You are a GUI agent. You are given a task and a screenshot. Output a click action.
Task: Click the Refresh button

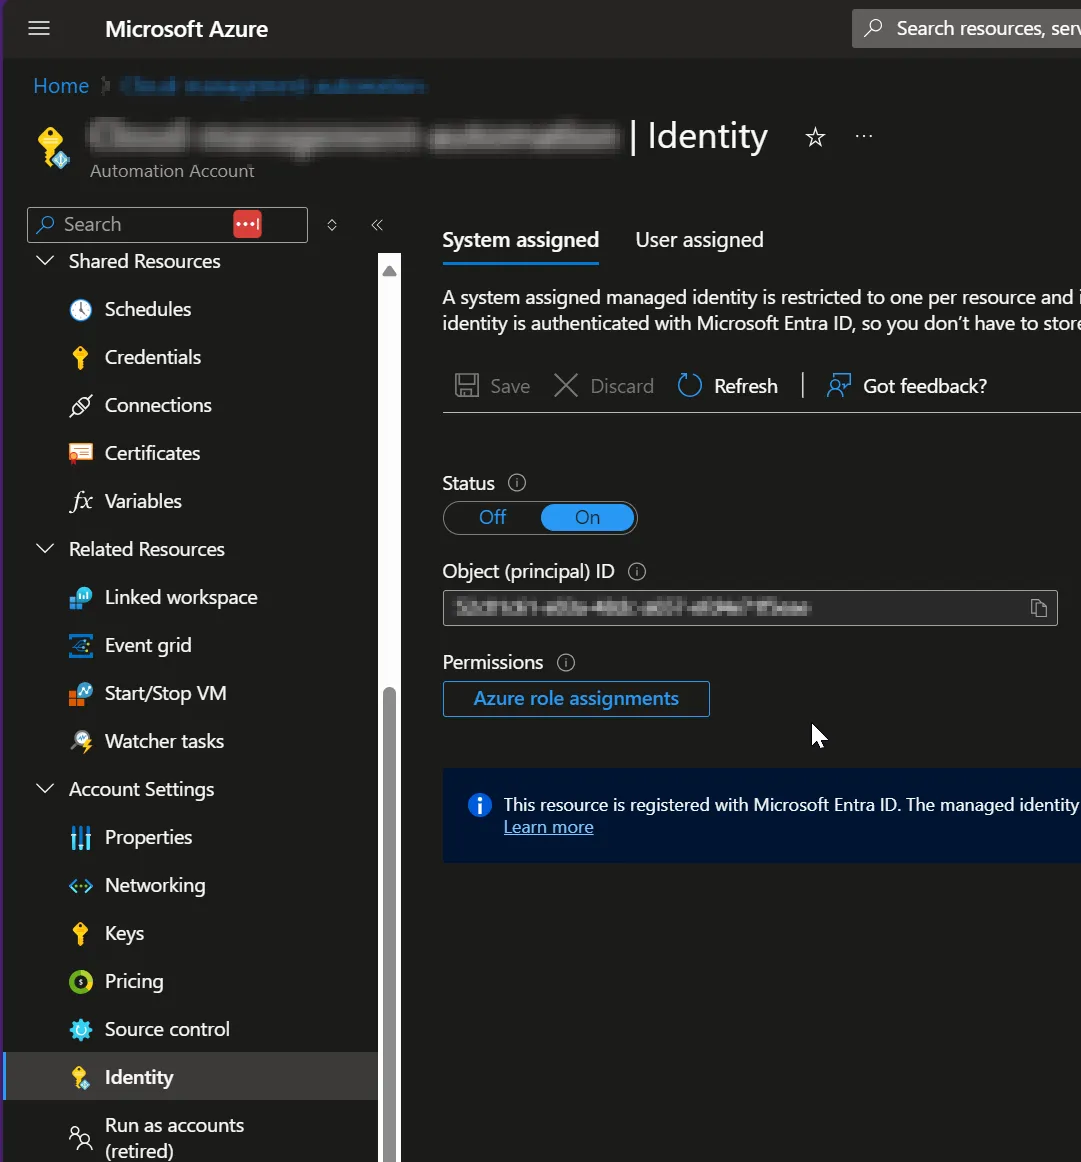(728, 386)
